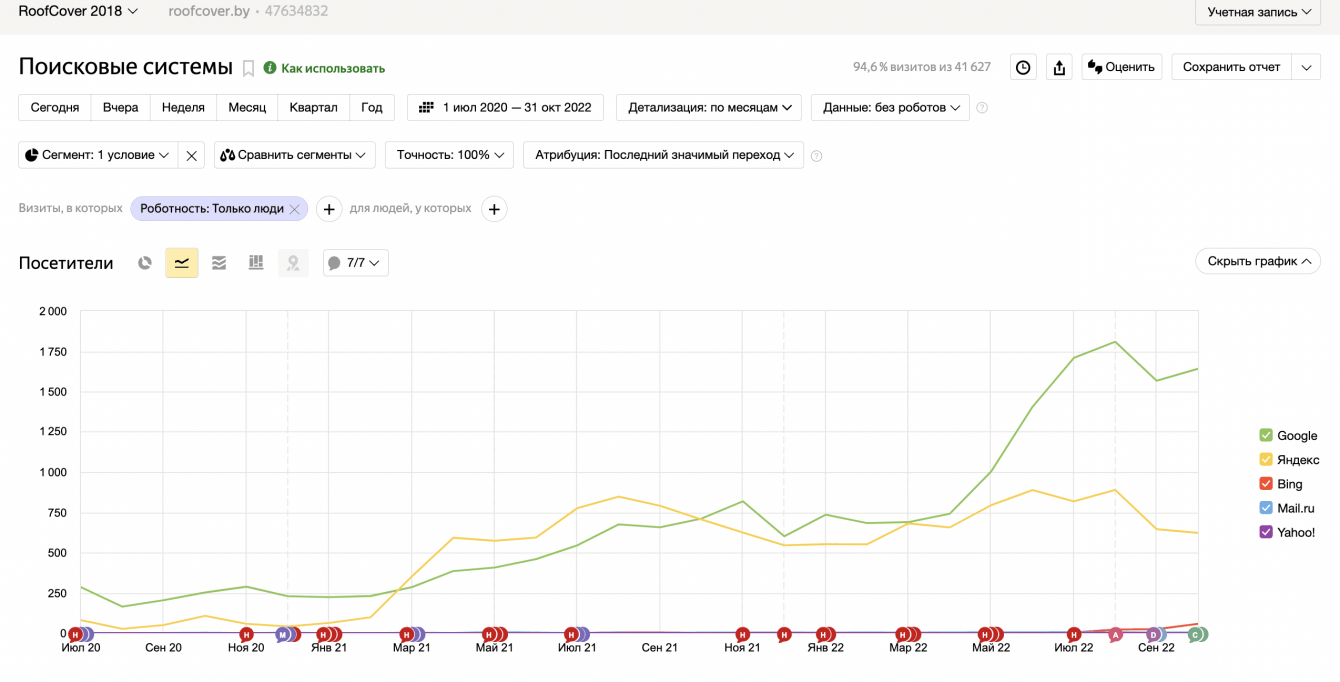Toggle Google series checkbox in legend
The image size is (1340, 682).
(x=1266, y=435)
